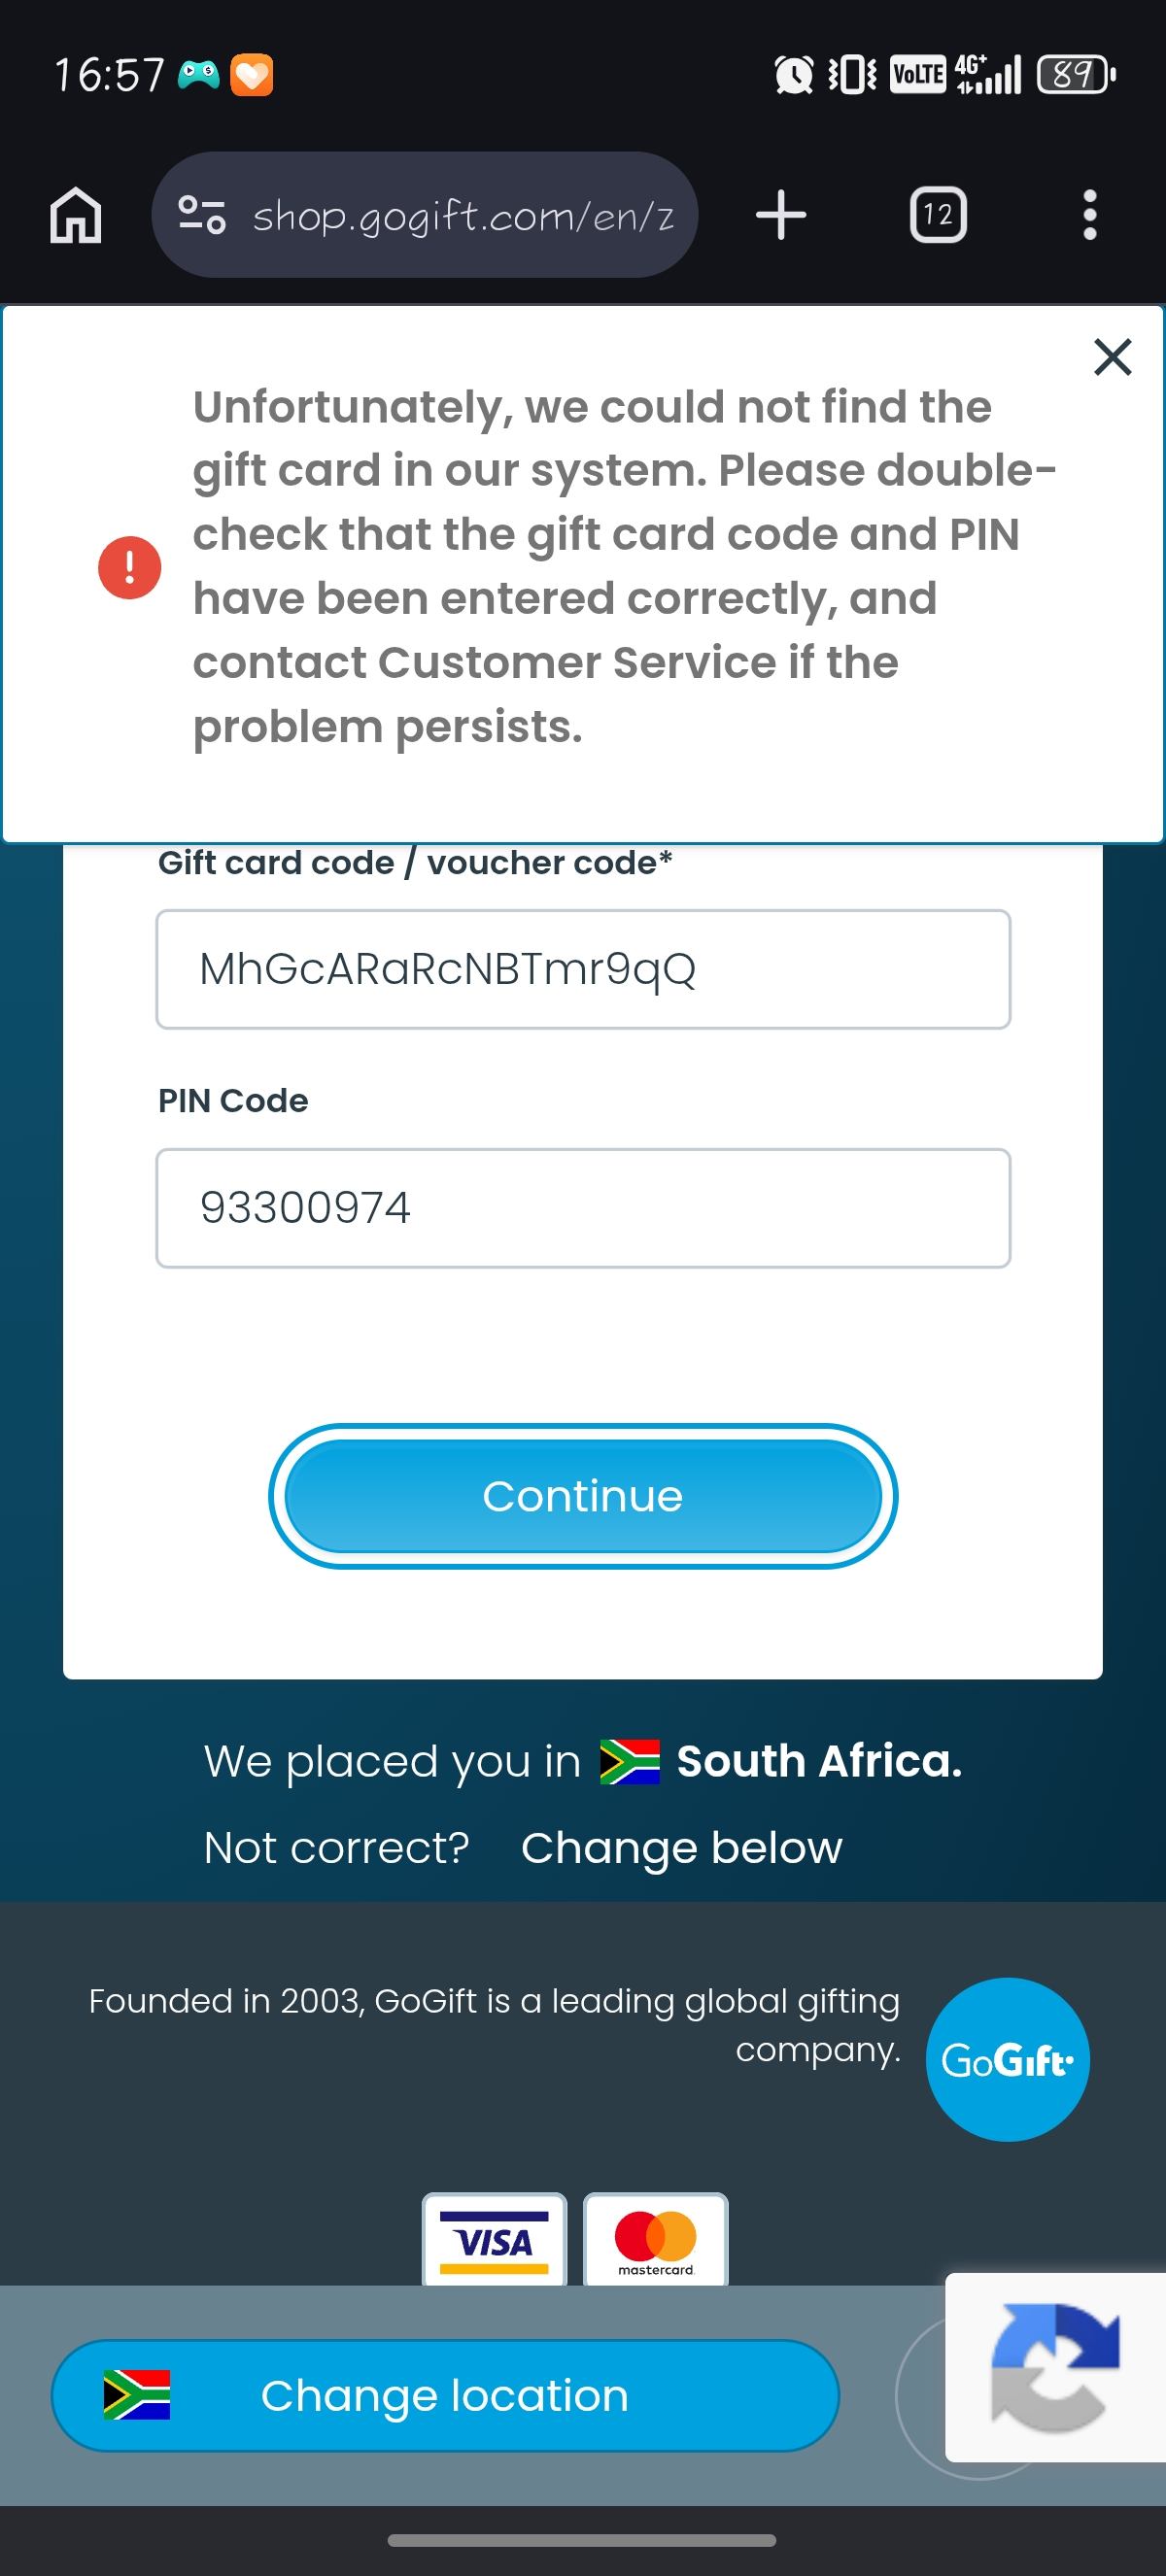Screen dimensions: 1166x2576
Task: Click the Gift card code input field
Action: pos(583,969)
